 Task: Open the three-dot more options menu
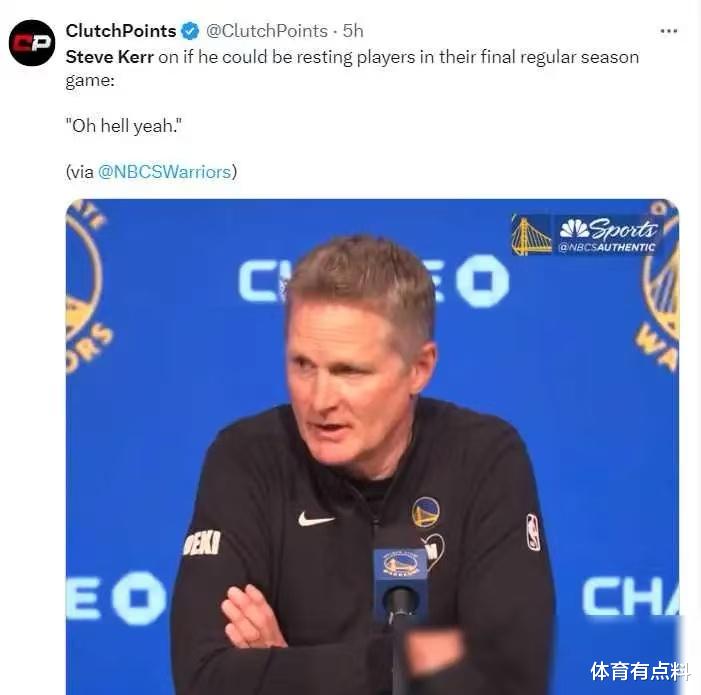pos(668,31)
